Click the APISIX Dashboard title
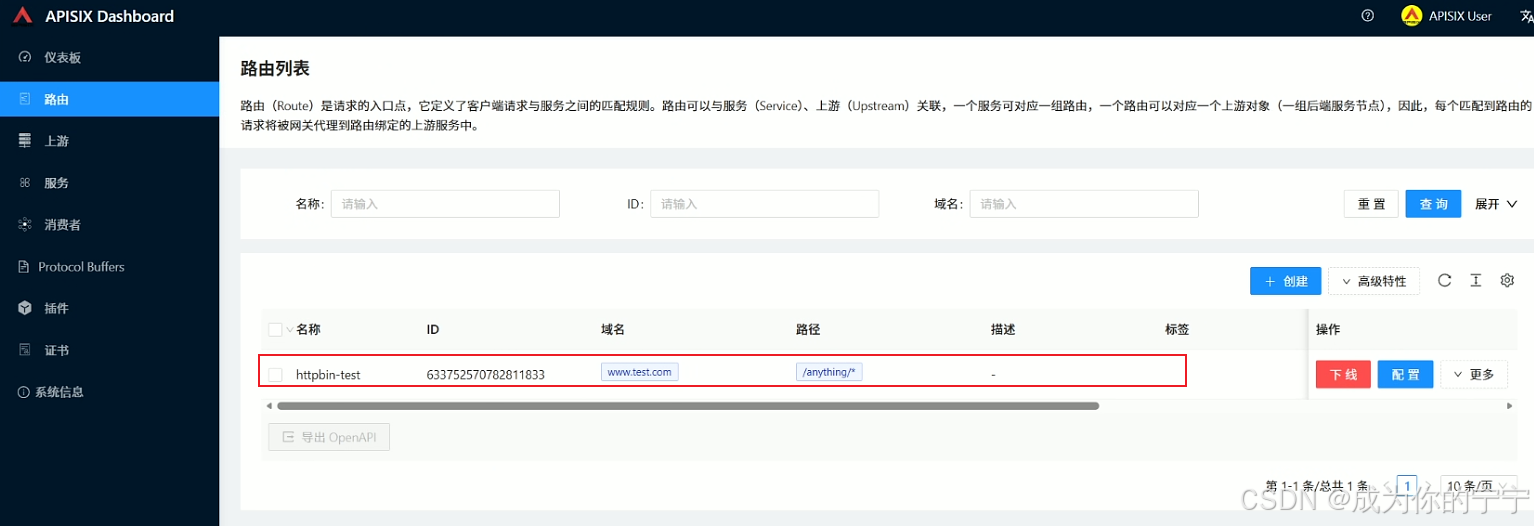Viewport: 1534px width, 526px height. 109,16
